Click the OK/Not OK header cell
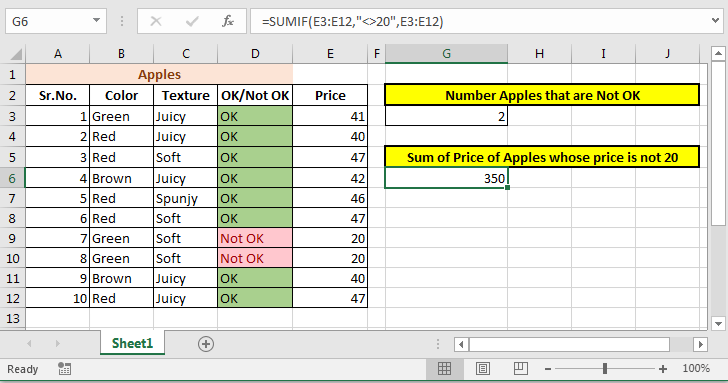Screen dimensions: 728x383 point(255,95)
